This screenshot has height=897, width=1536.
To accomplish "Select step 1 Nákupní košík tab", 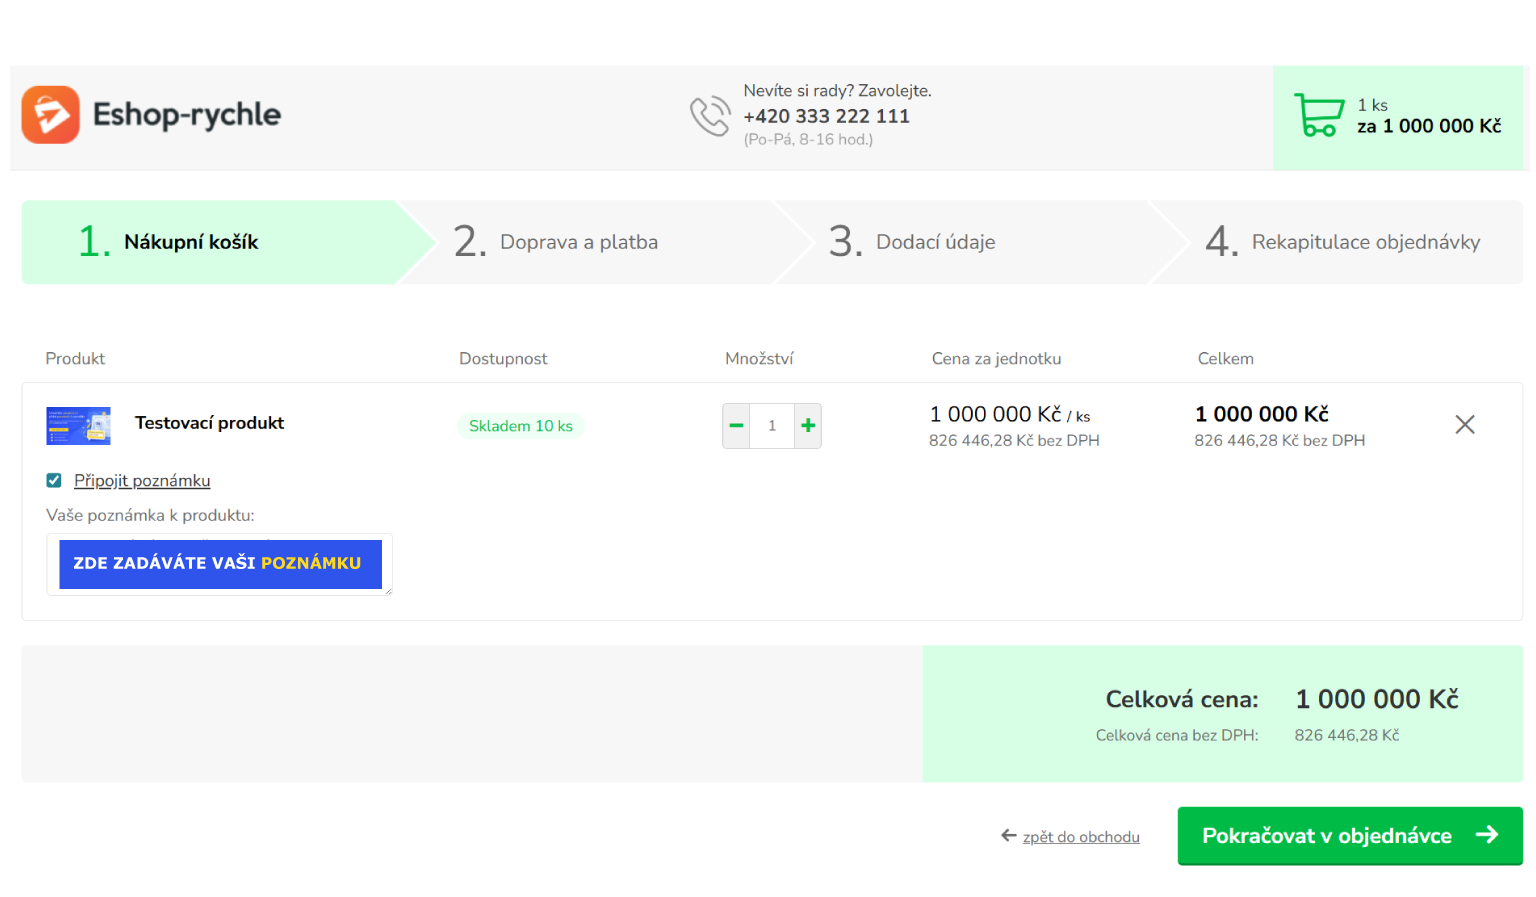I will pos(190,242).
